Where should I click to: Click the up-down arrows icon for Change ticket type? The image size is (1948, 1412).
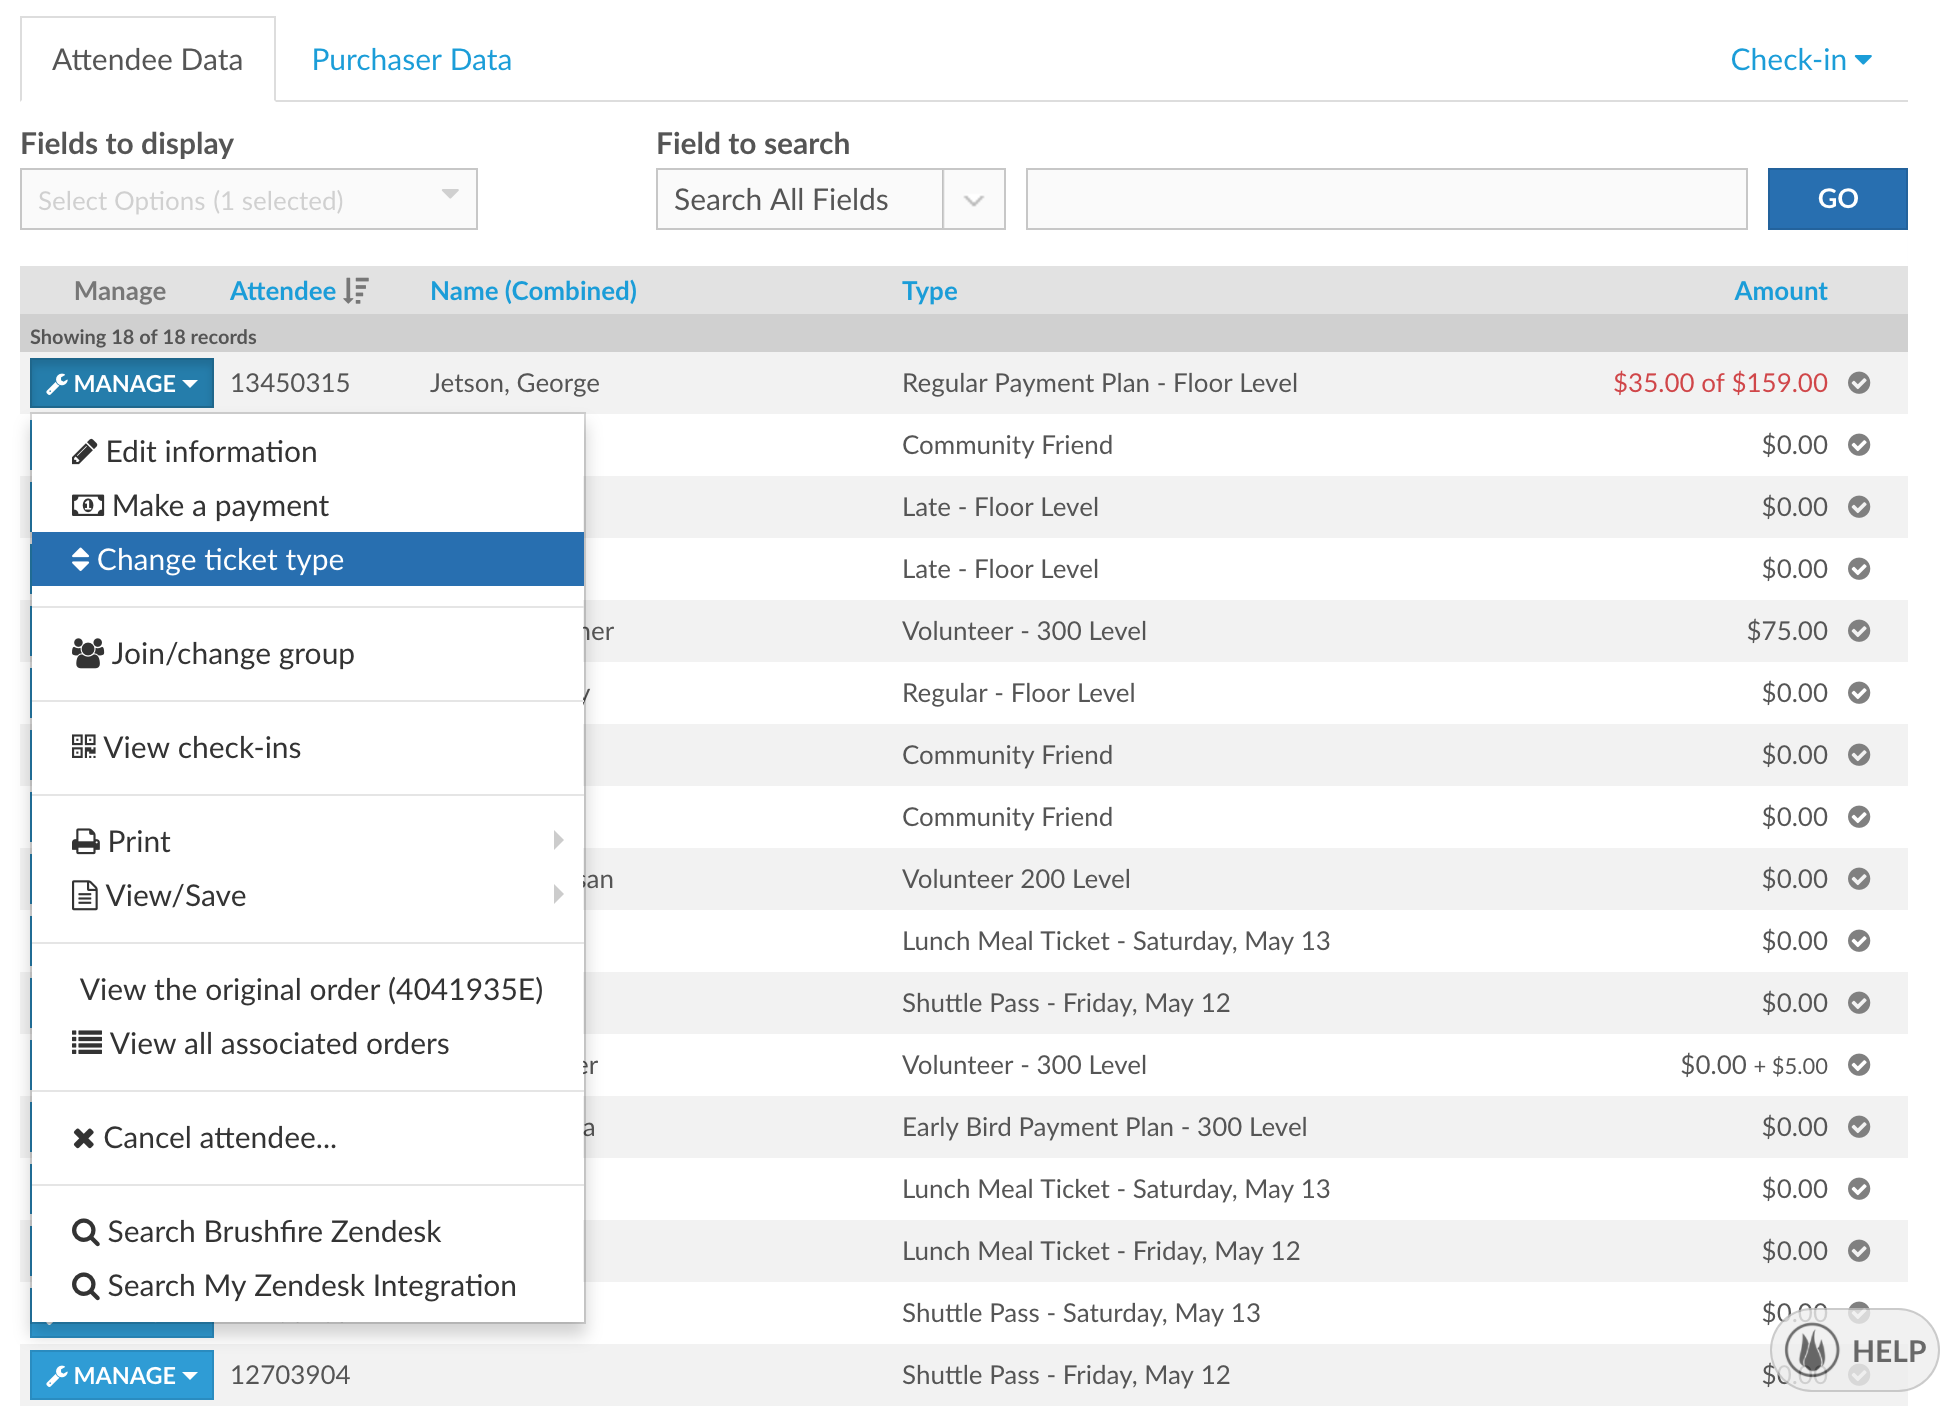pyautogui.click(x=80, y=560)
